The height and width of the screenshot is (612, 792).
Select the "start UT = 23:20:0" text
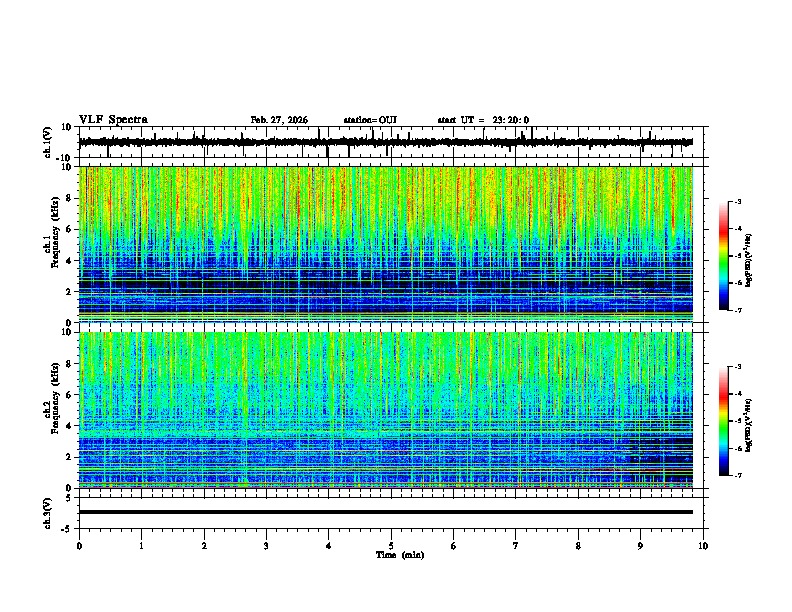(483, 120)
